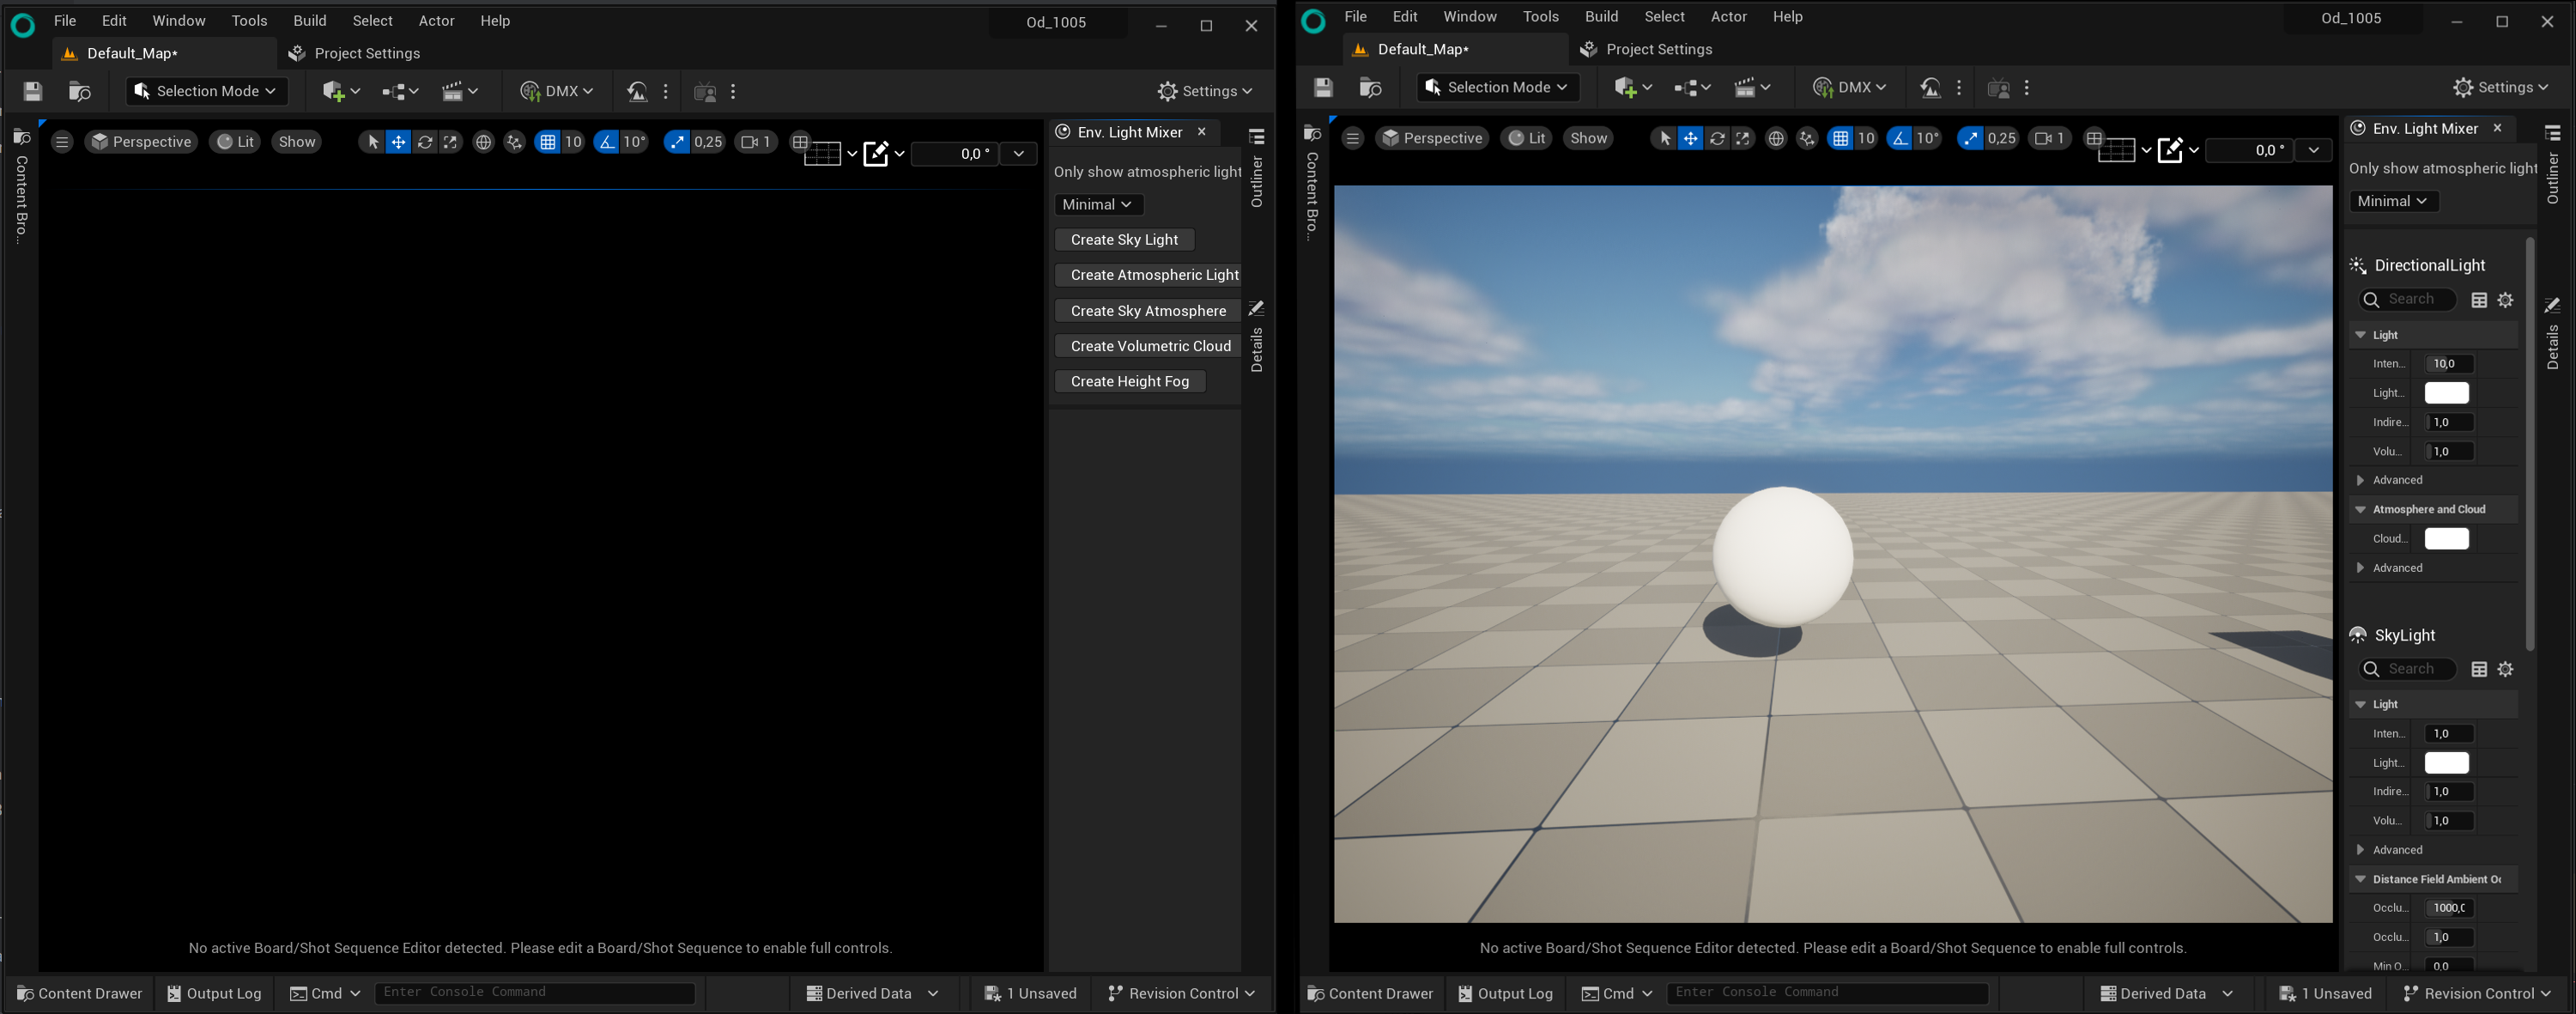Click the Build menu in the menu bar

tap(309, 20)
